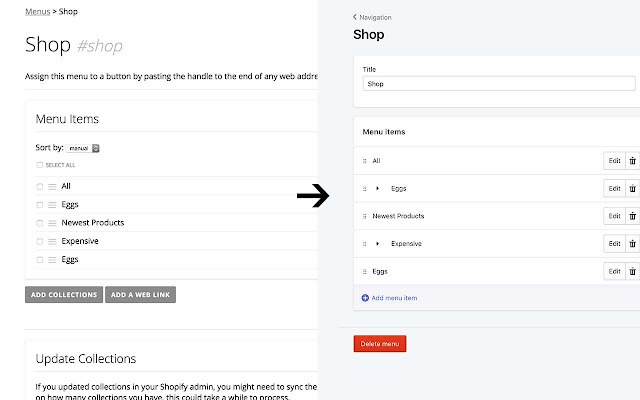This screenshot has width=640, height=400.
Task: Click 'Newest Products' label in Navigation panel
Action: coord(398,216)
